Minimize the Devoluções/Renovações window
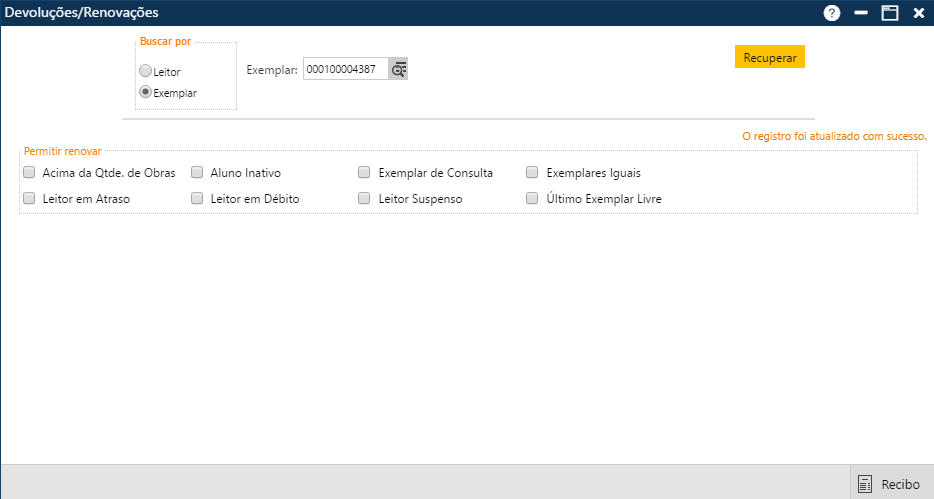The image size is (934, 499). 860,13
